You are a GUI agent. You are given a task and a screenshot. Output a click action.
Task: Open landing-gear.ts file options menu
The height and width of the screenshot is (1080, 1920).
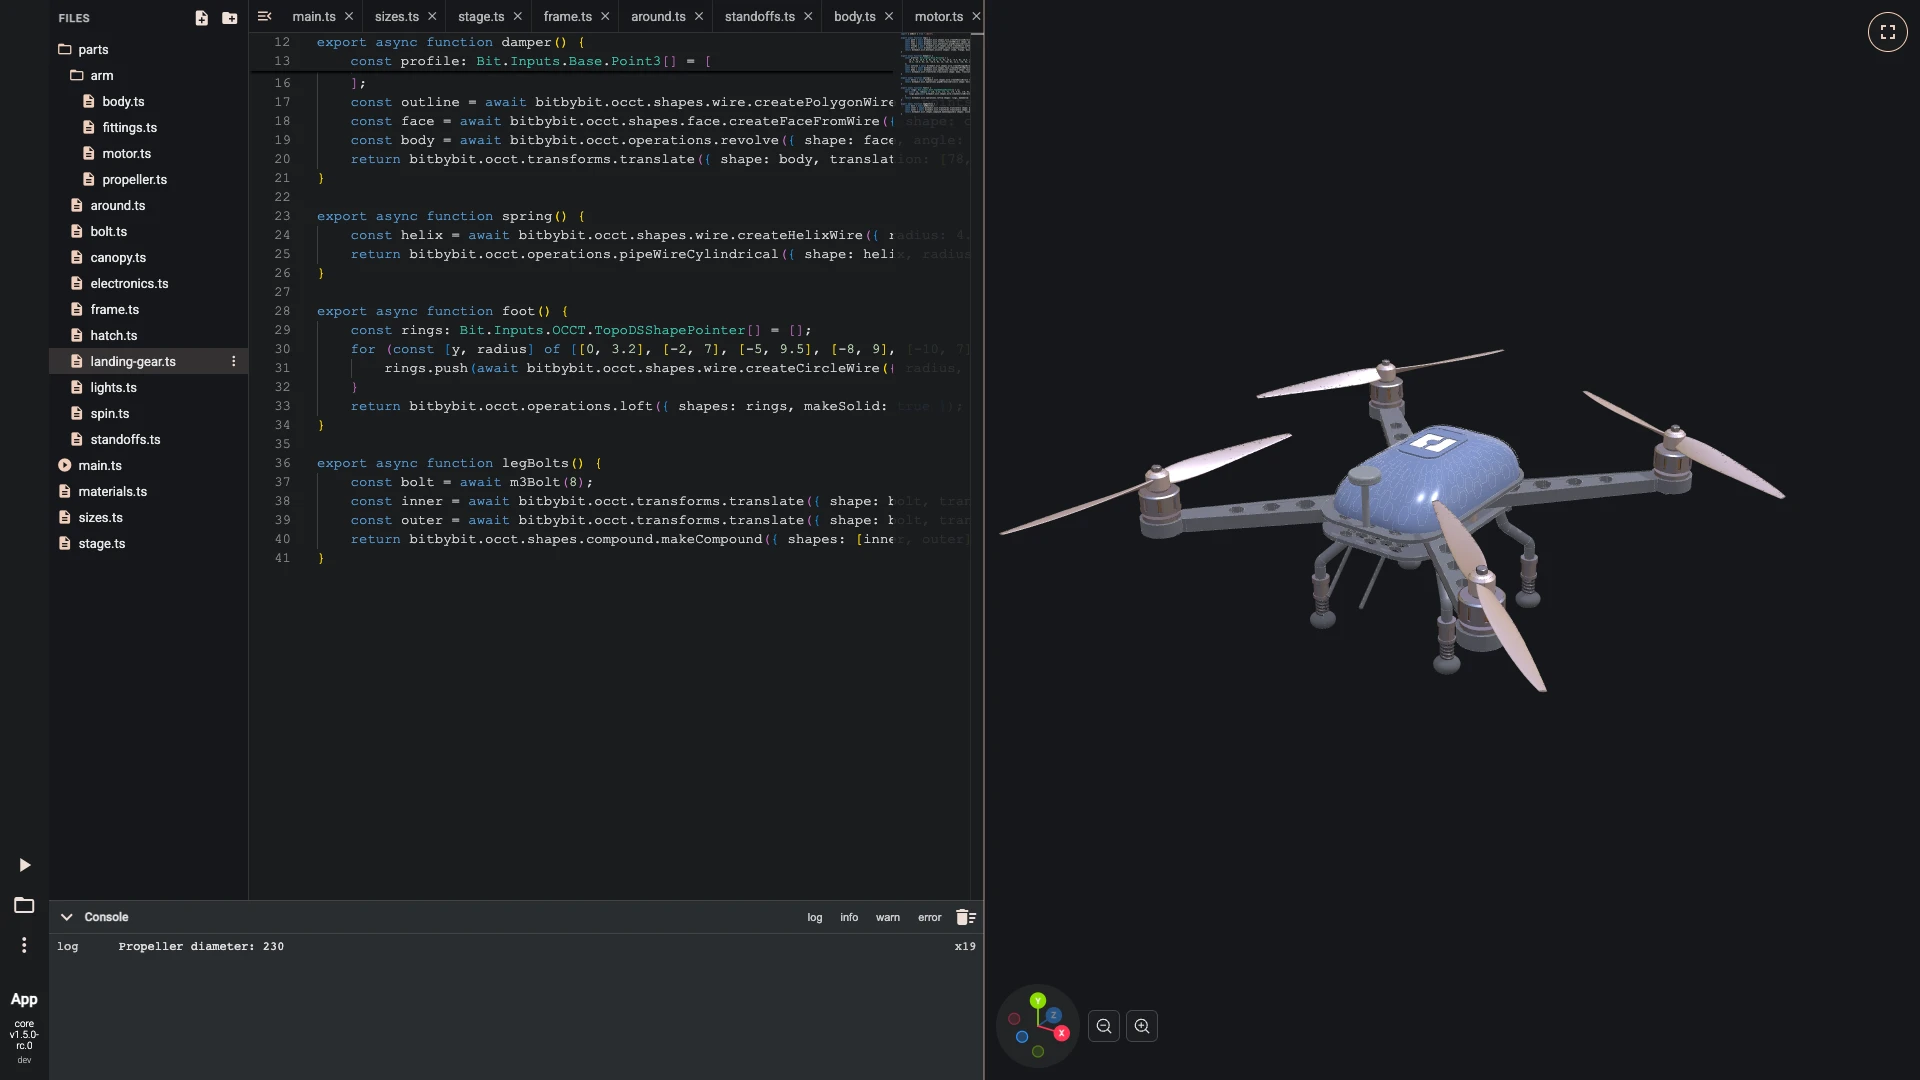[x=234, y=361]
